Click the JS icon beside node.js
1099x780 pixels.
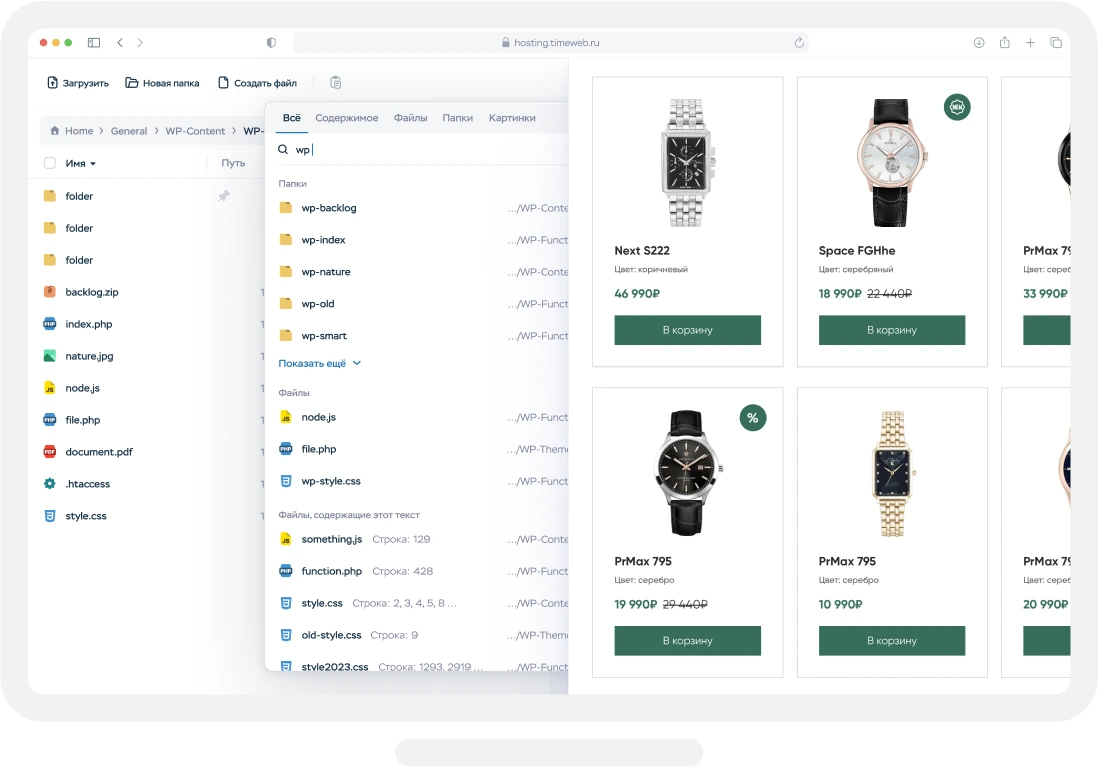click(x=48, y=387)
